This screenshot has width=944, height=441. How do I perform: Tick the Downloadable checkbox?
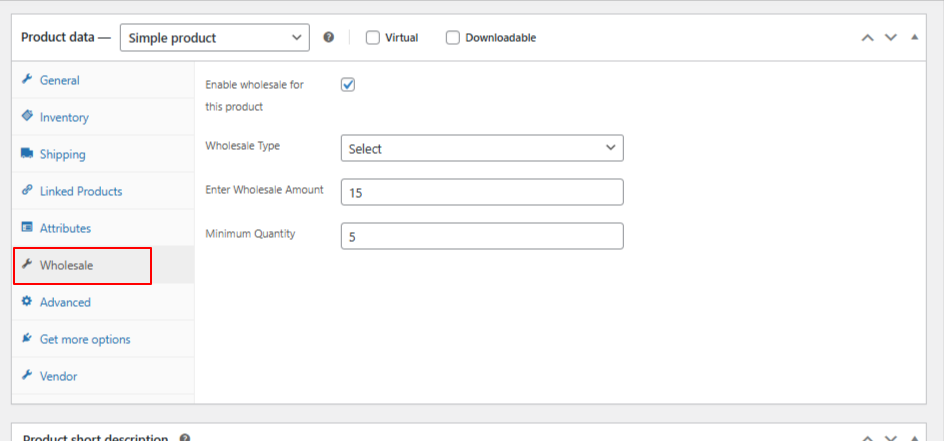[453, 38]
